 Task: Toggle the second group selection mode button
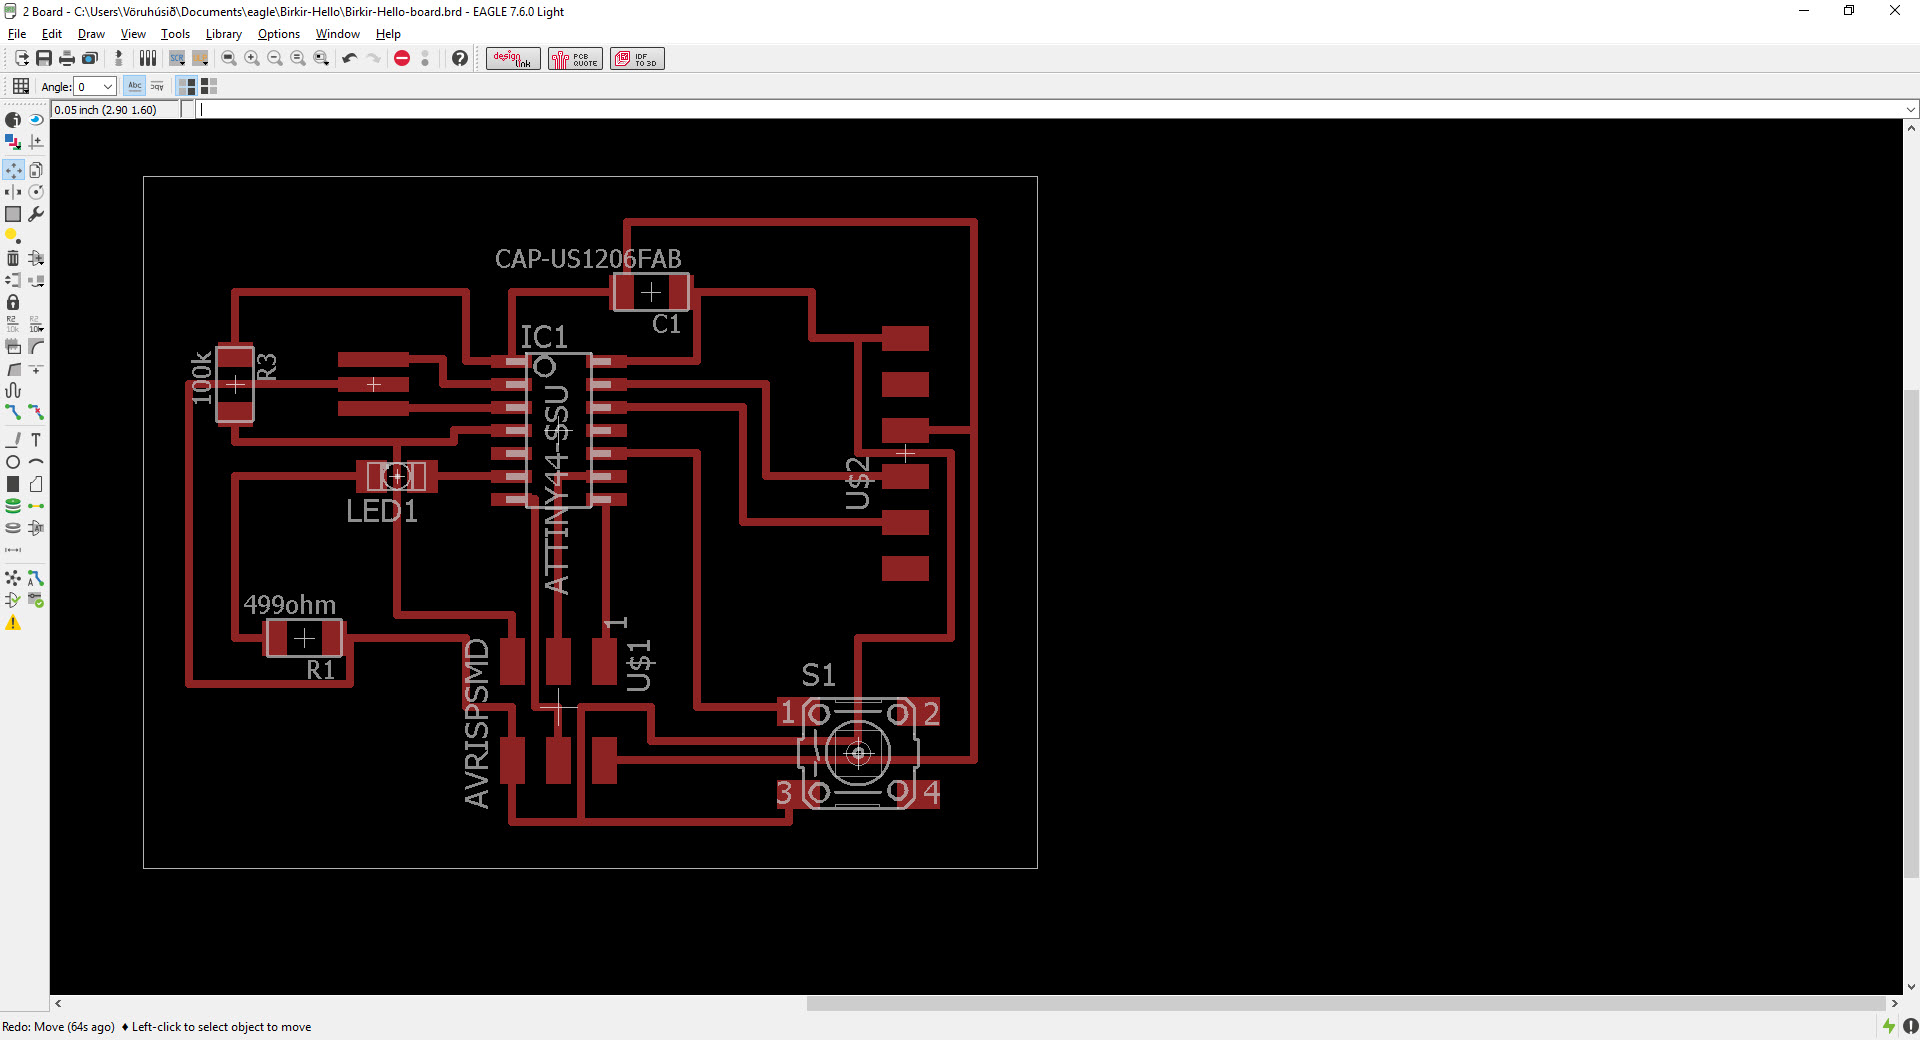pos(209,86)
